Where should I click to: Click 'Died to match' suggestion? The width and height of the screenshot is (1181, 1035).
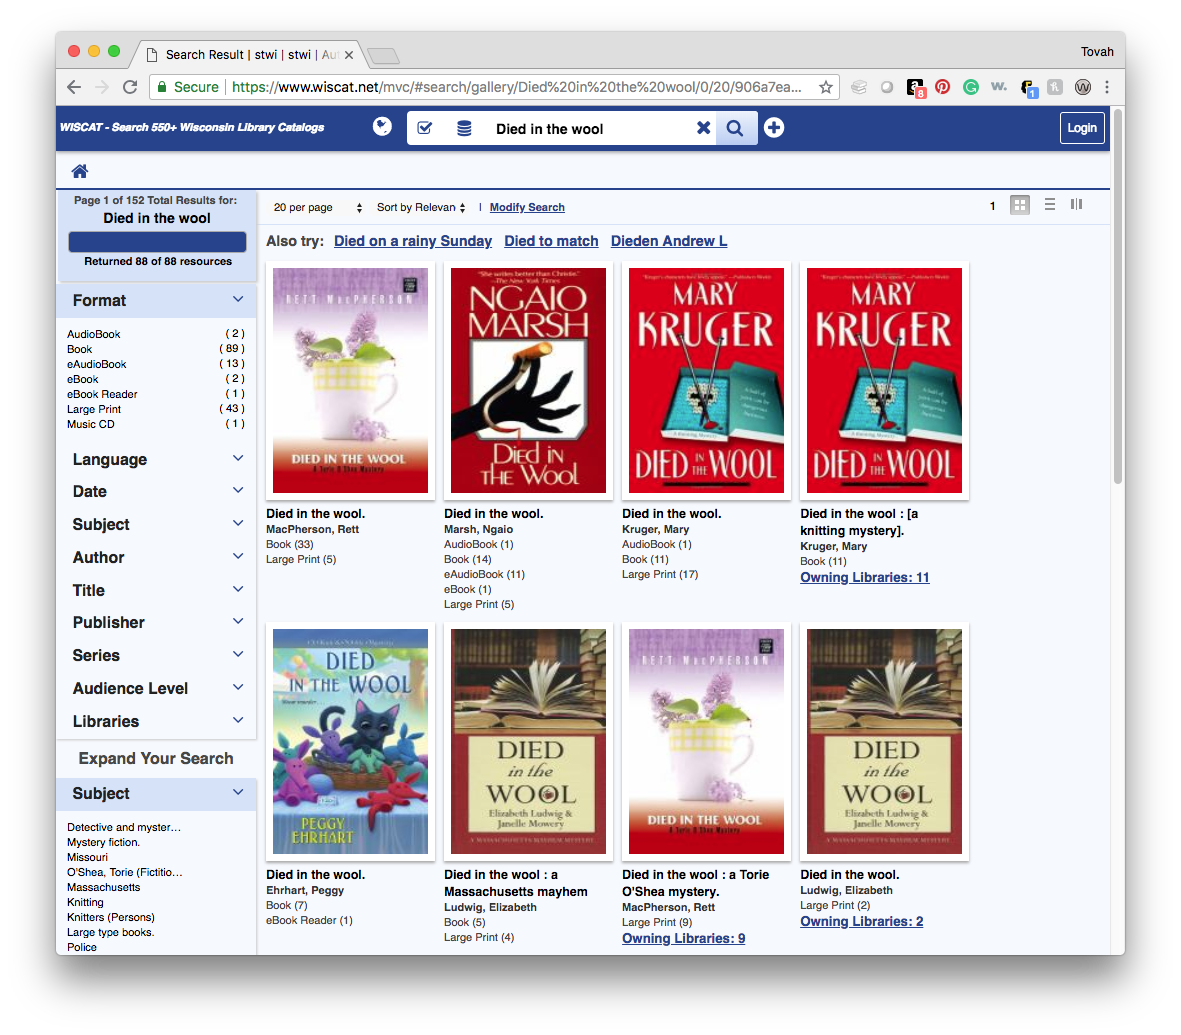tap(551, 241)
